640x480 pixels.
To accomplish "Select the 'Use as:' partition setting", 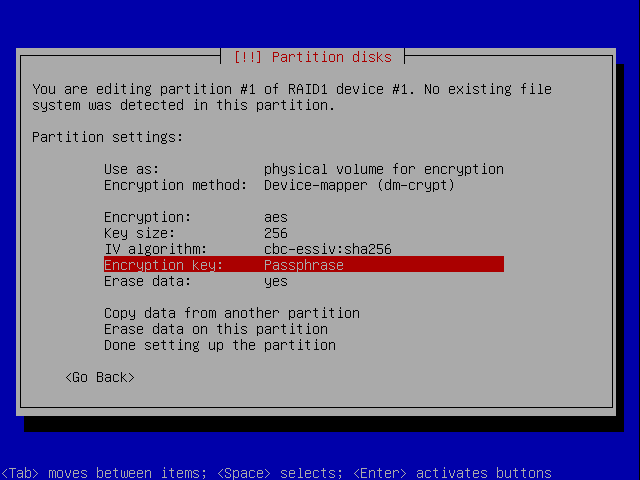I will 304,169.
